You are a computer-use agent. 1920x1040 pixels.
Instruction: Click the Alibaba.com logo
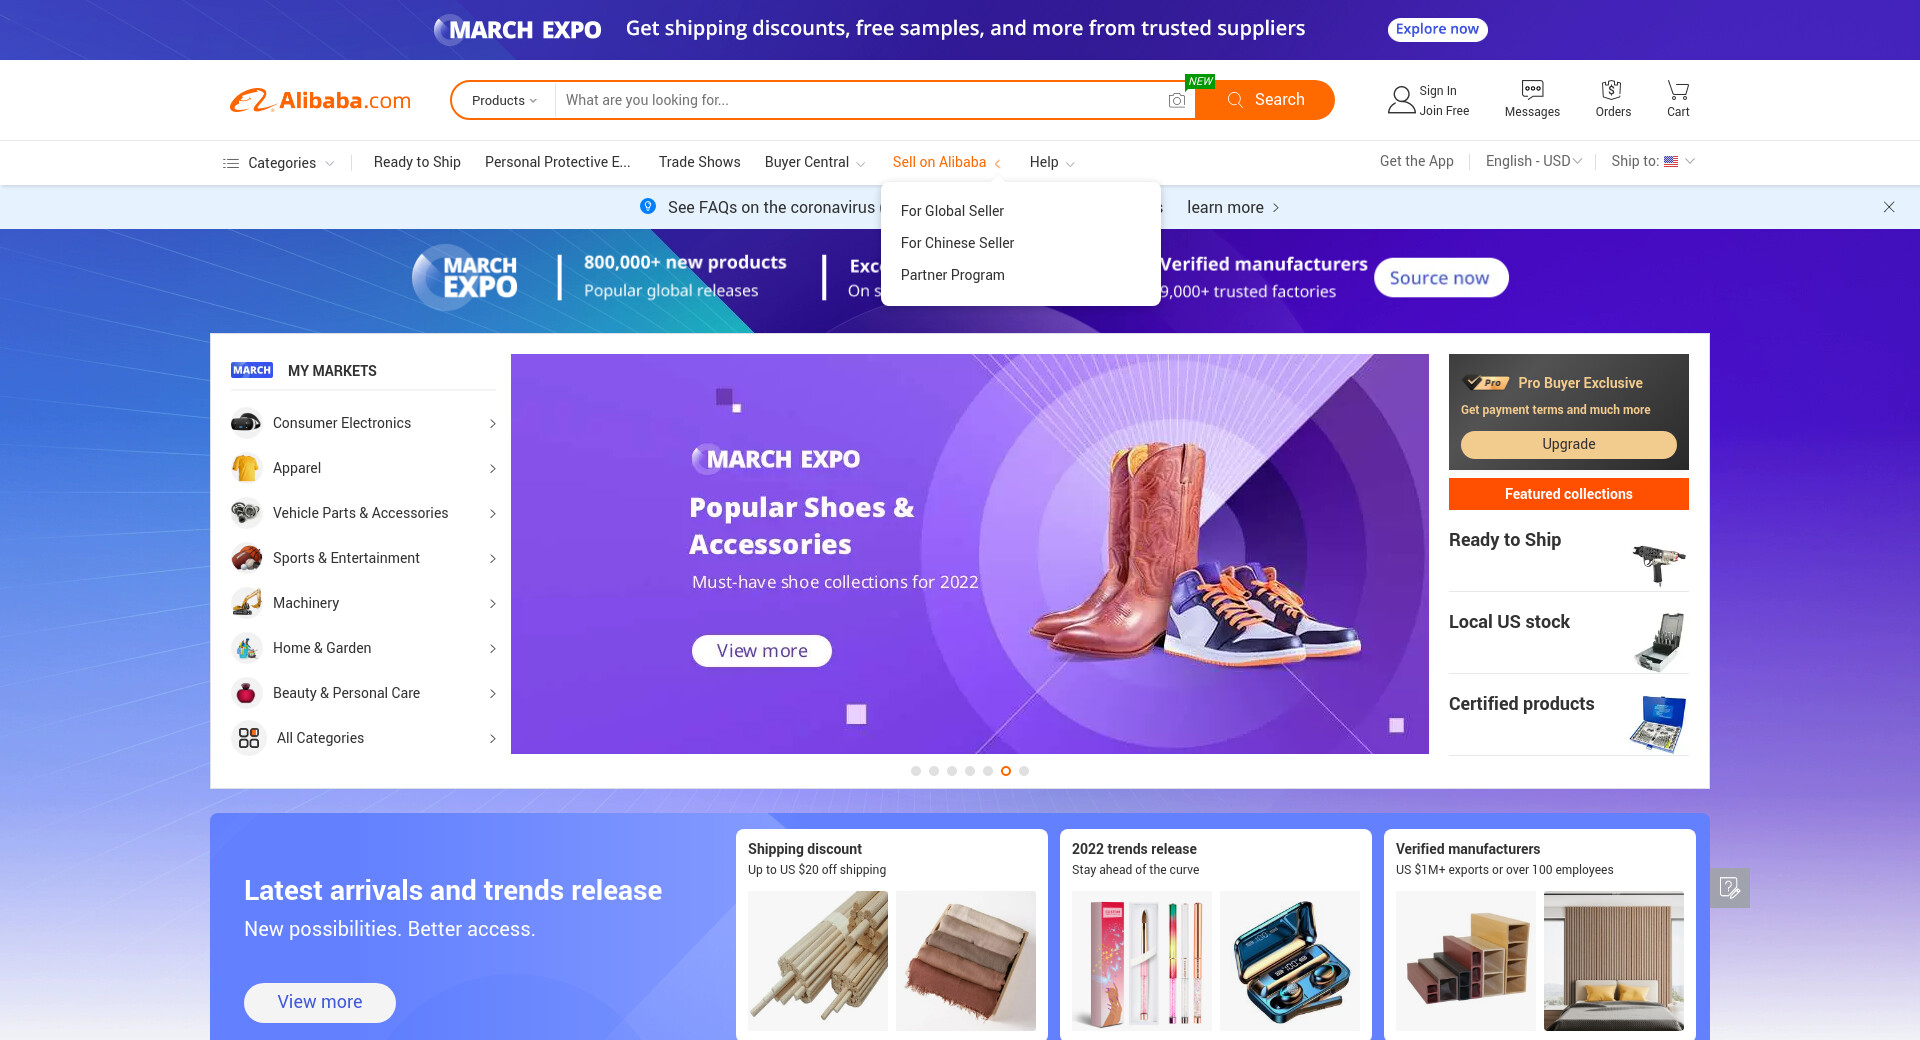tap(320, 100)
